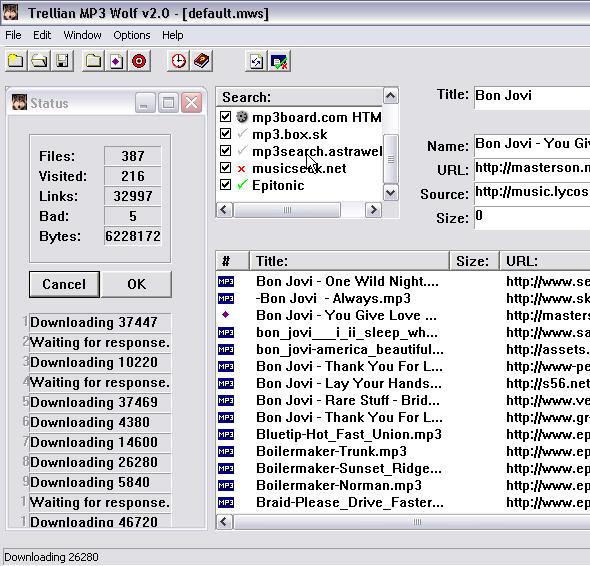
Task: Click the Size field showing 0
Action: pyautogui.click(x=532, y=217)
